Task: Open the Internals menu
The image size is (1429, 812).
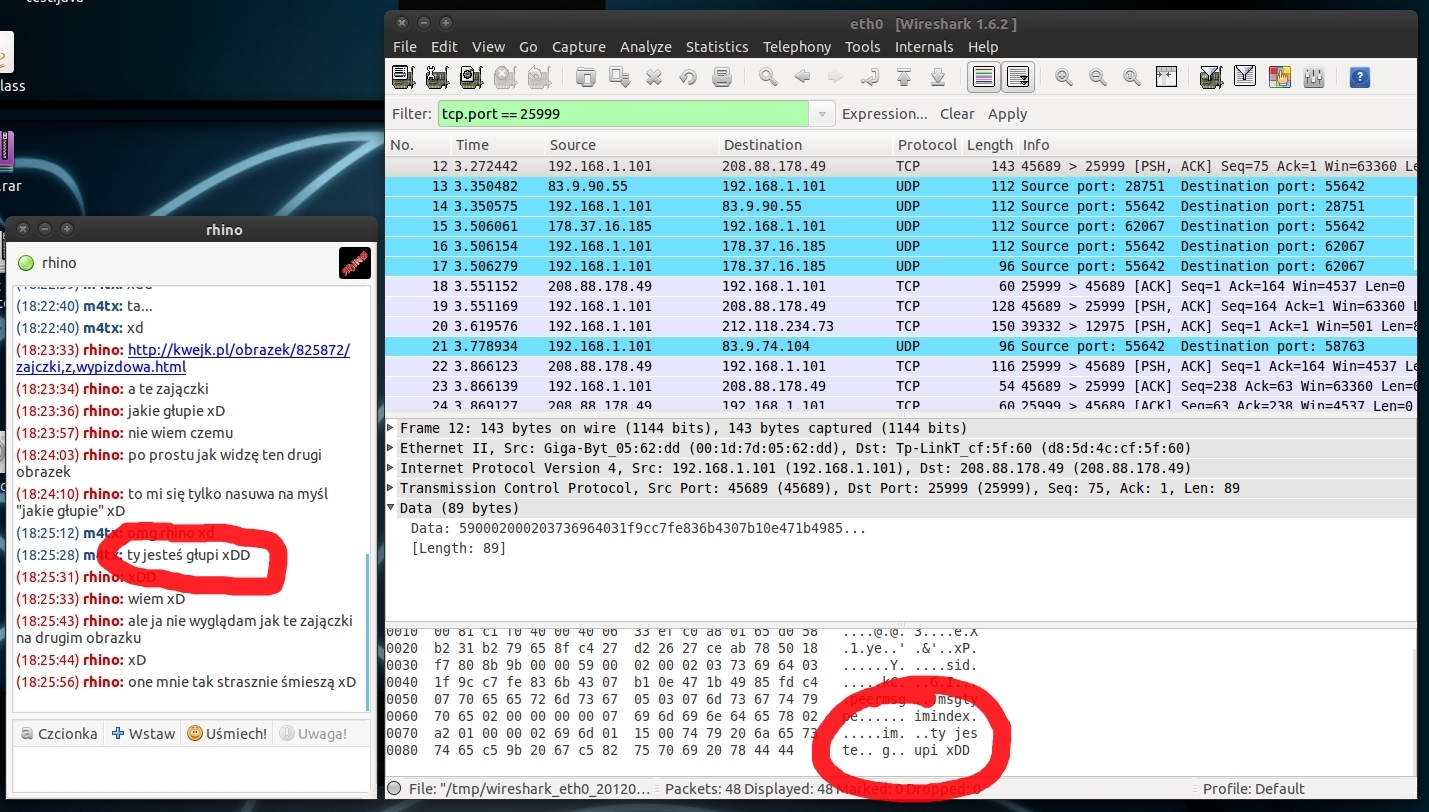Action: [924, 47]
